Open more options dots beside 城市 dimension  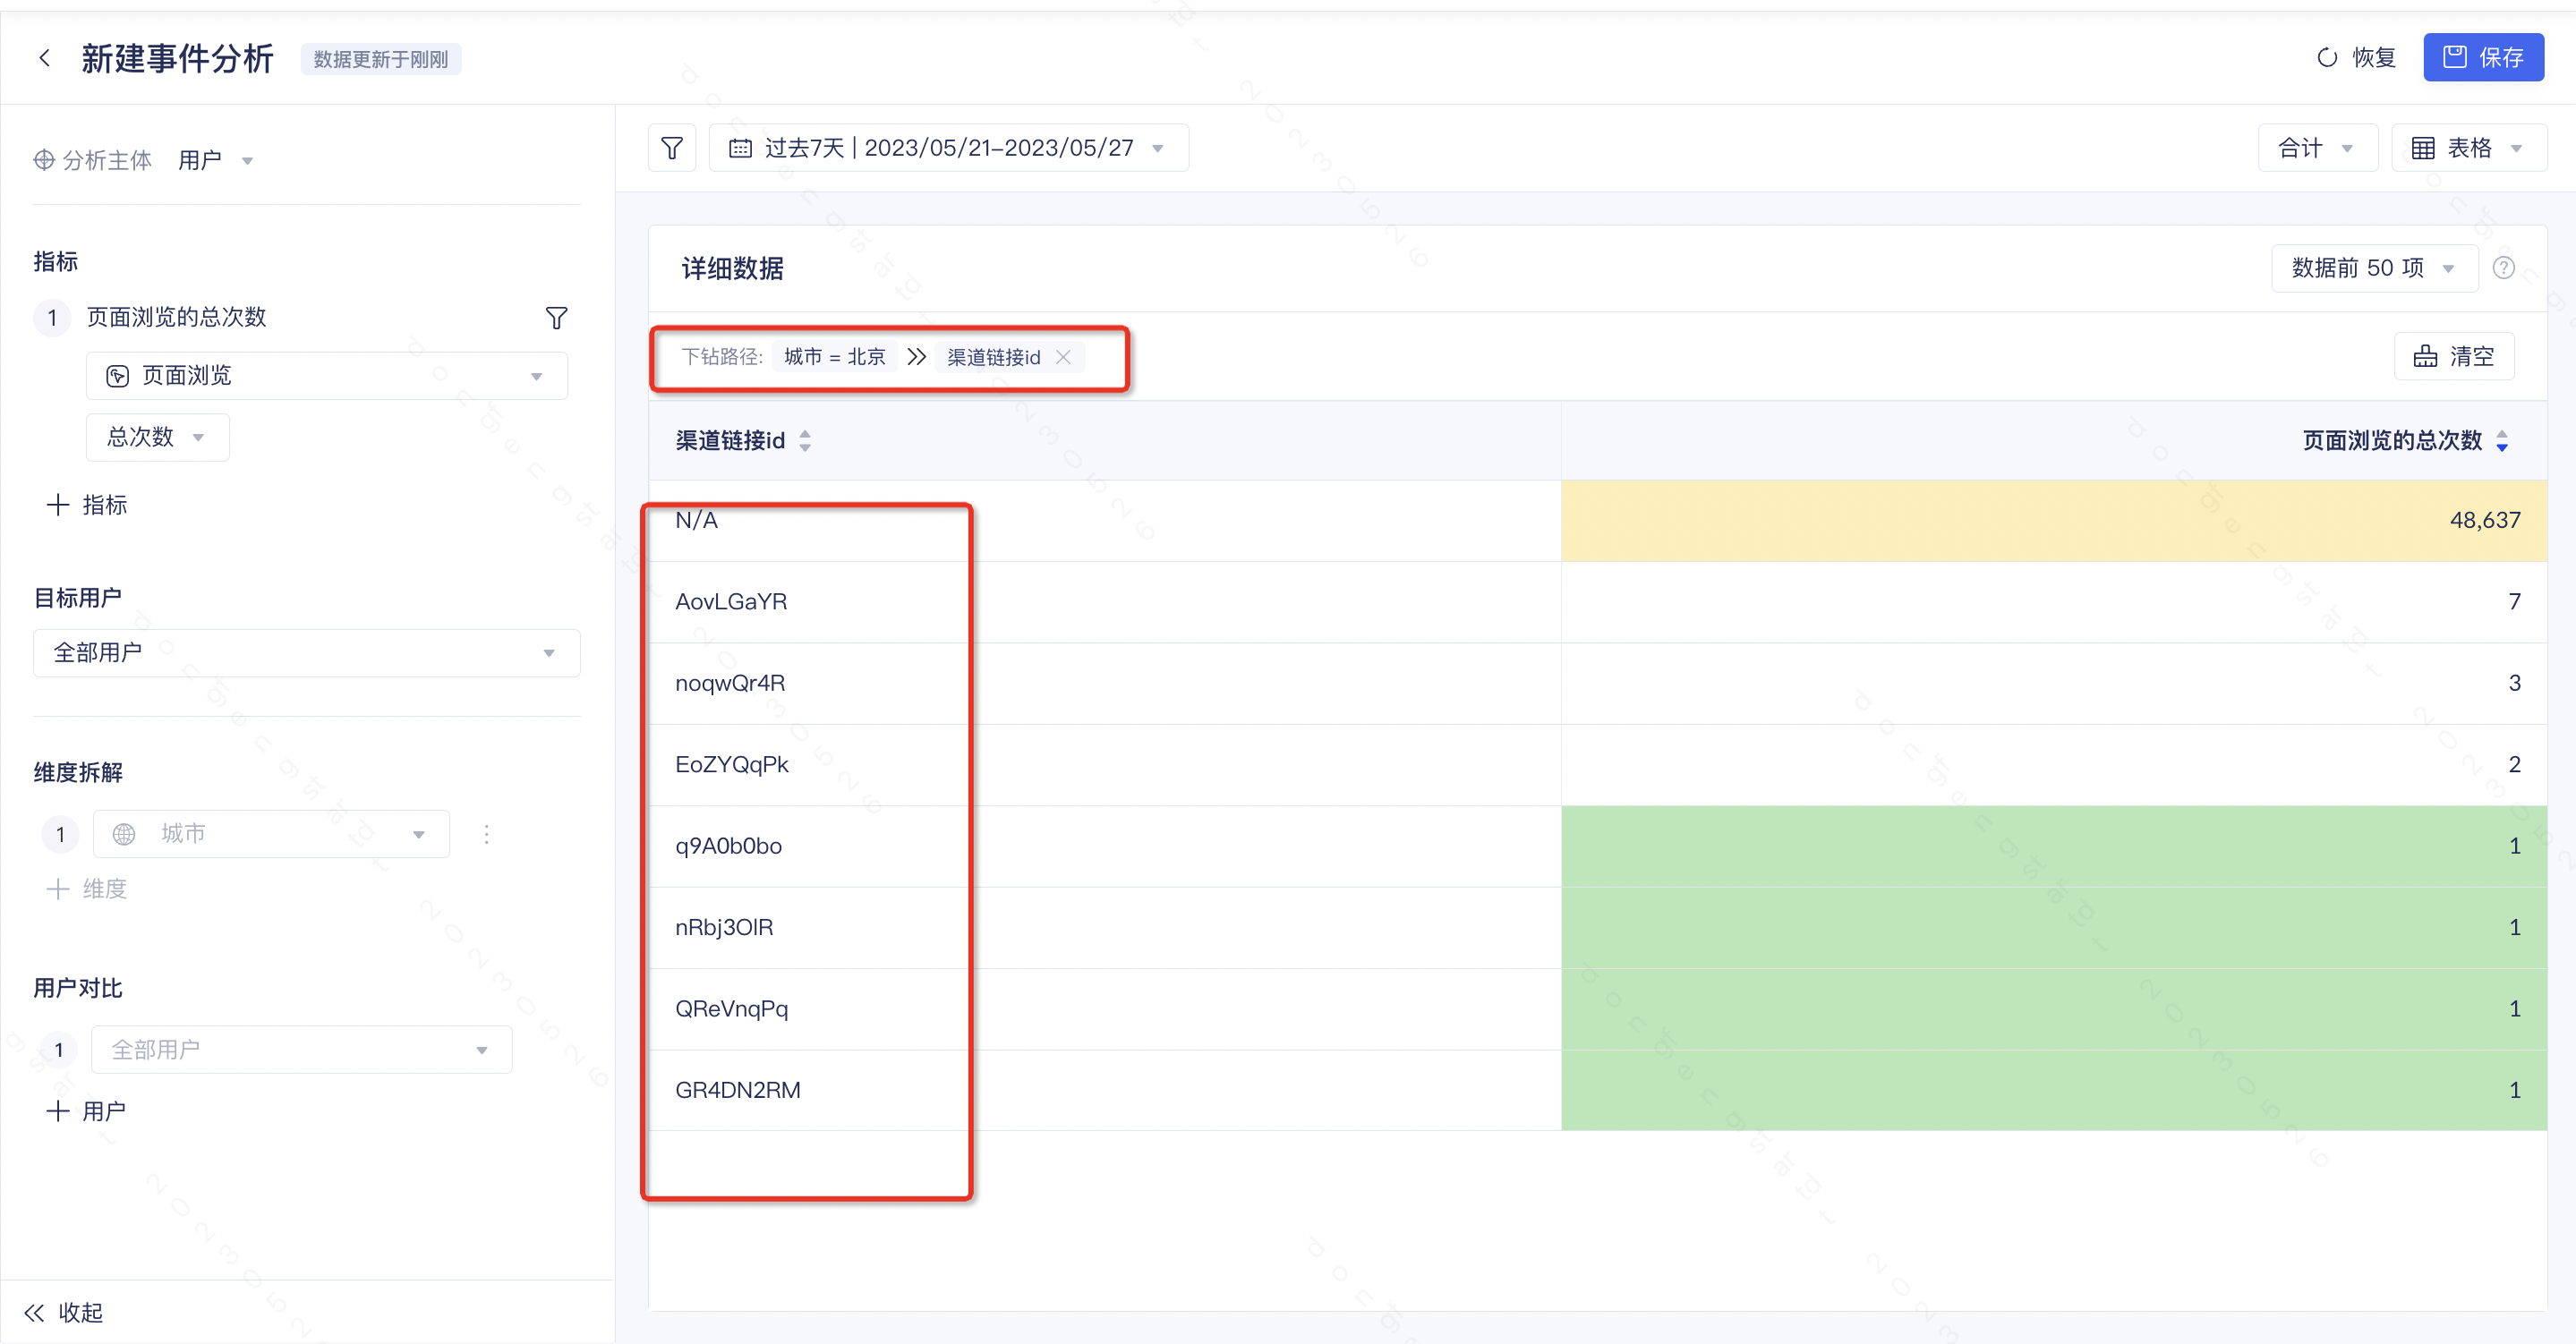(486, 834)
